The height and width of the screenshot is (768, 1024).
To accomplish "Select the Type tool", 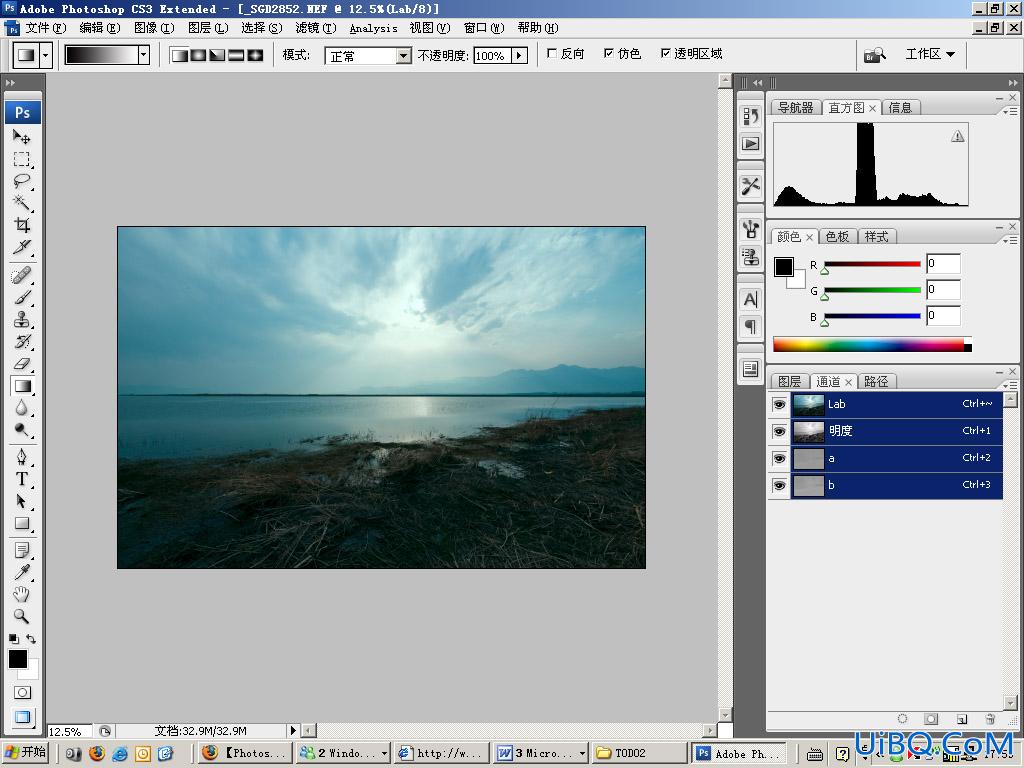I will (x=22, y=479).
